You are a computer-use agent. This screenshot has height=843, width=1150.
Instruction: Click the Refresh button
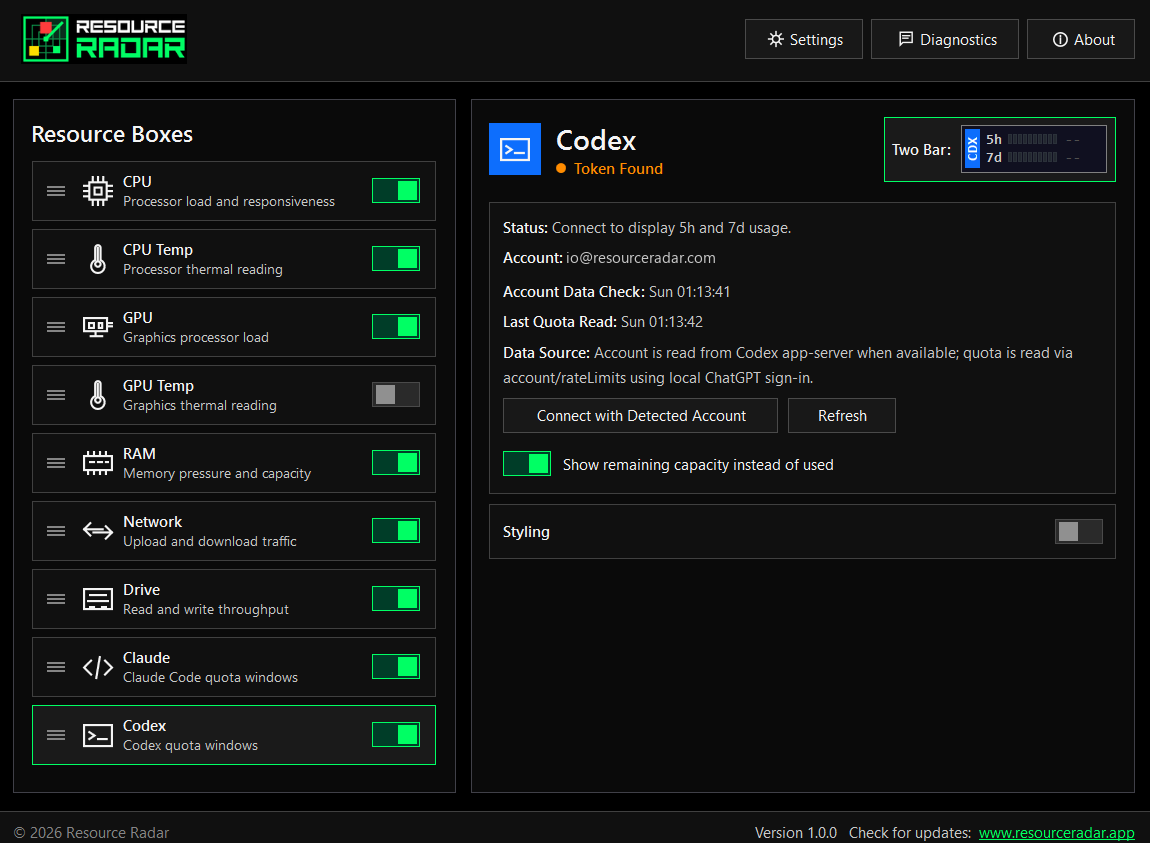(842, 416)
